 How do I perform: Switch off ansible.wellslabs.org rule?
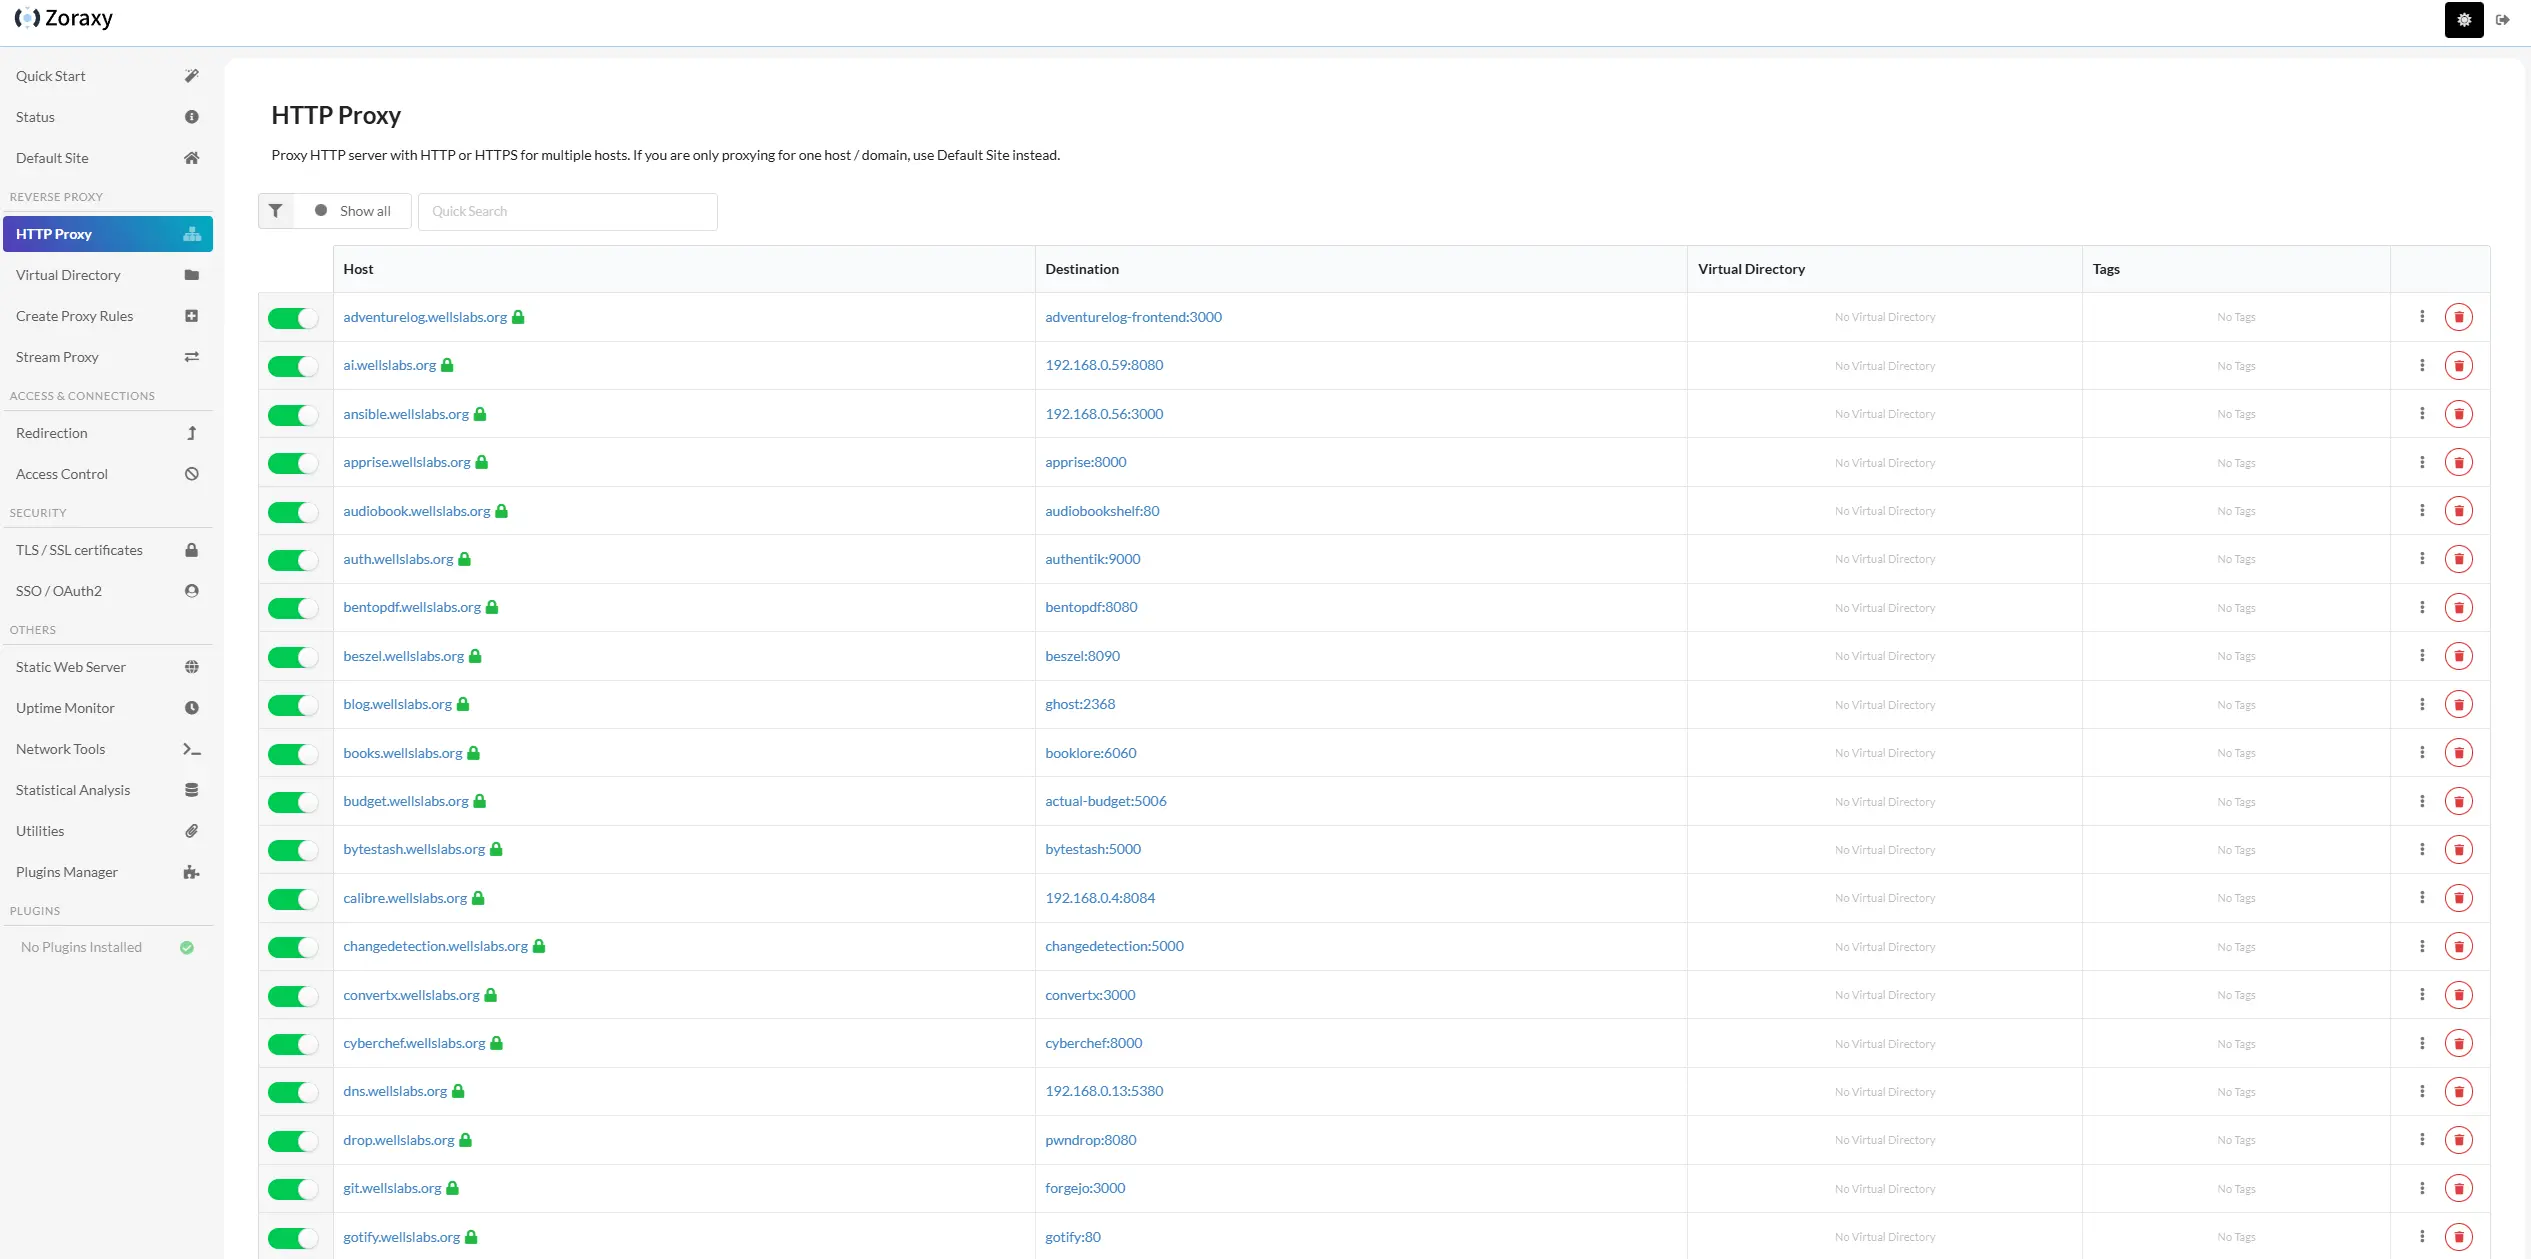(x=293, y=415)
